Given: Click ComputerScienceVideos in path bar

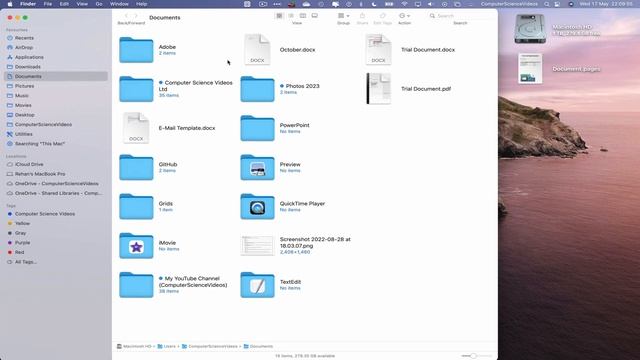Looking at the screenshot, I should tap(209, 347).
